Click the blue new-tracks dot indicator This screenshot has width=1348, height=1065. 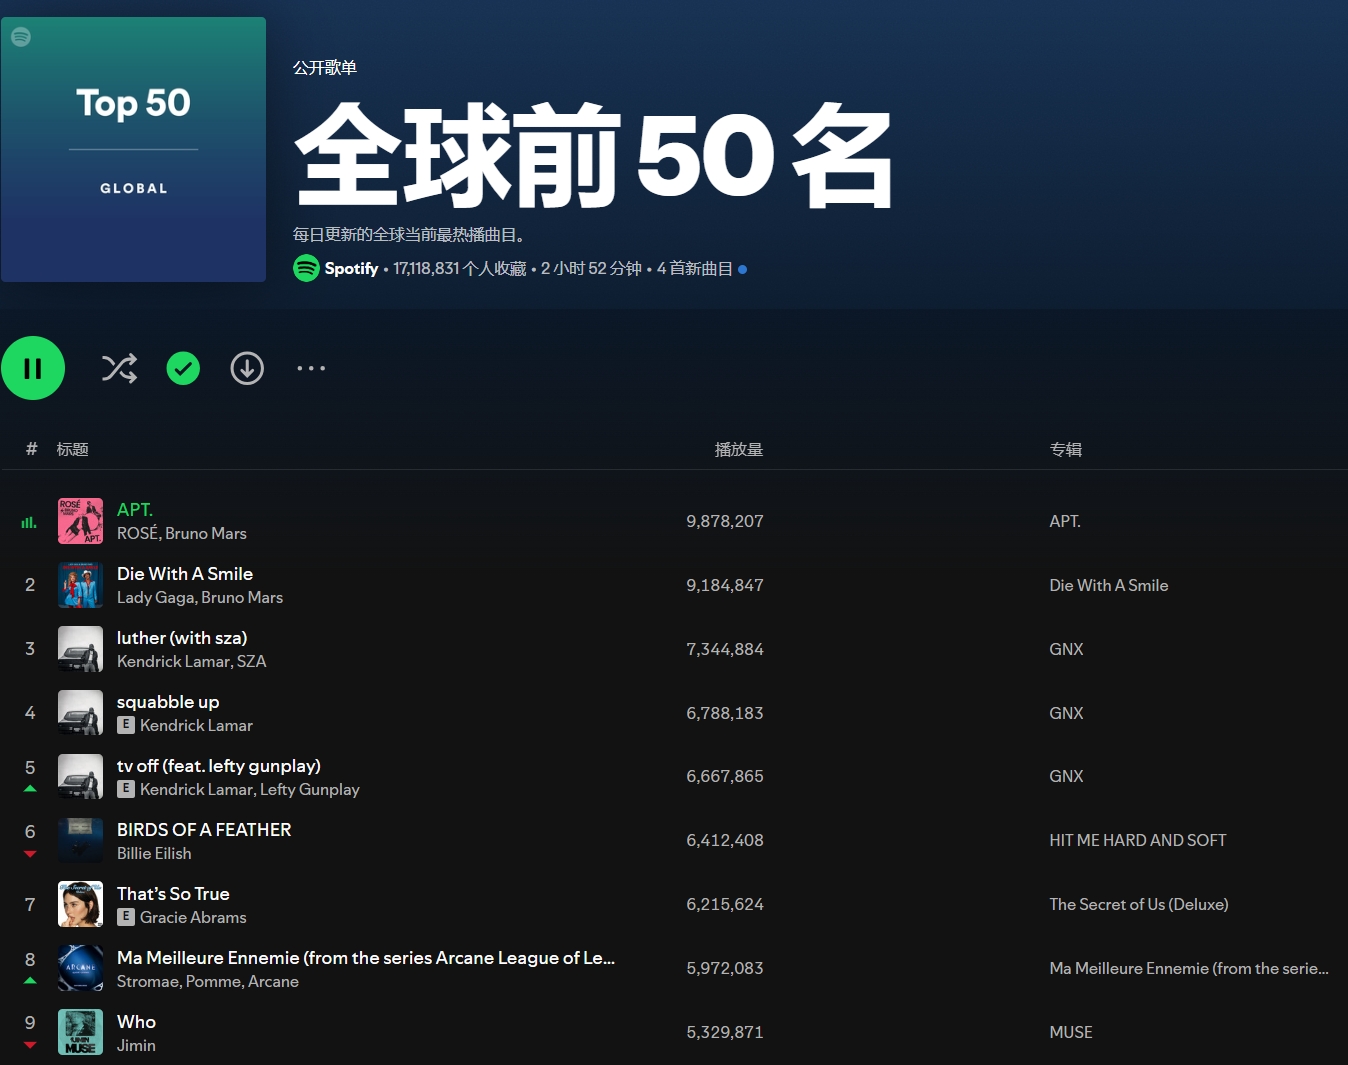742,269
